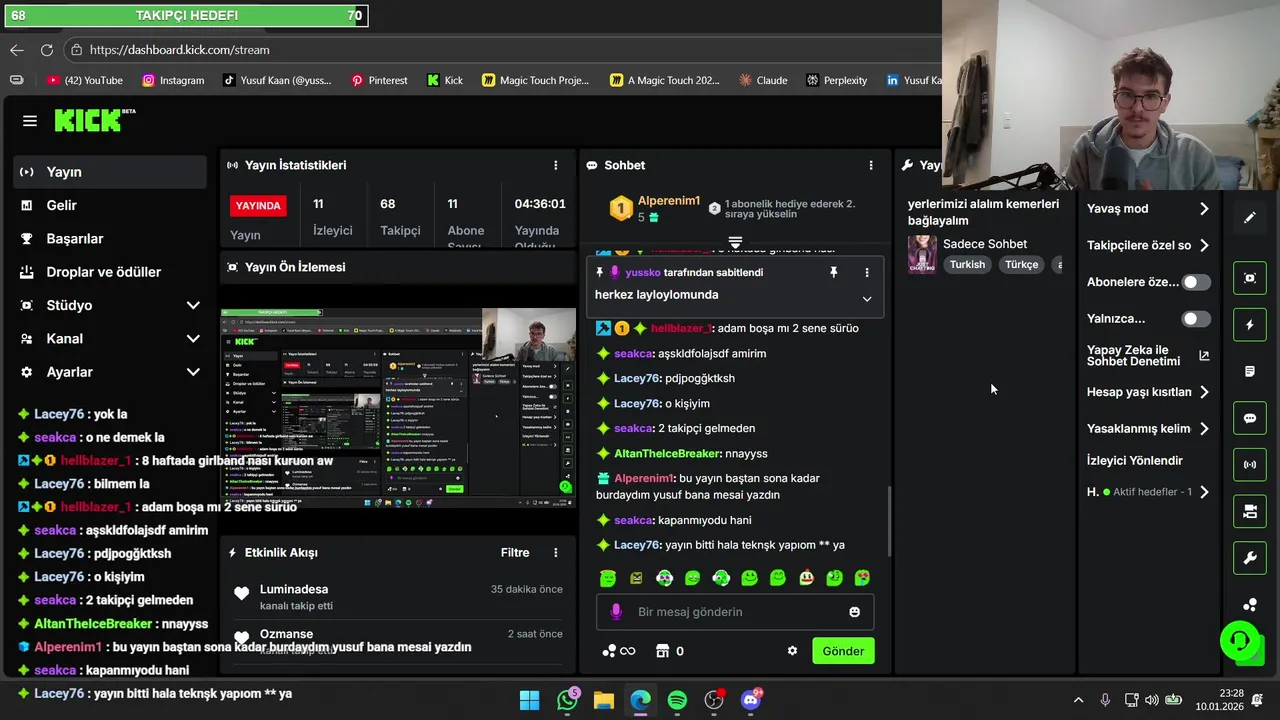Open the Claude bookmark
This screenshot has height=720, width=1280.
(x=763, y=80)
